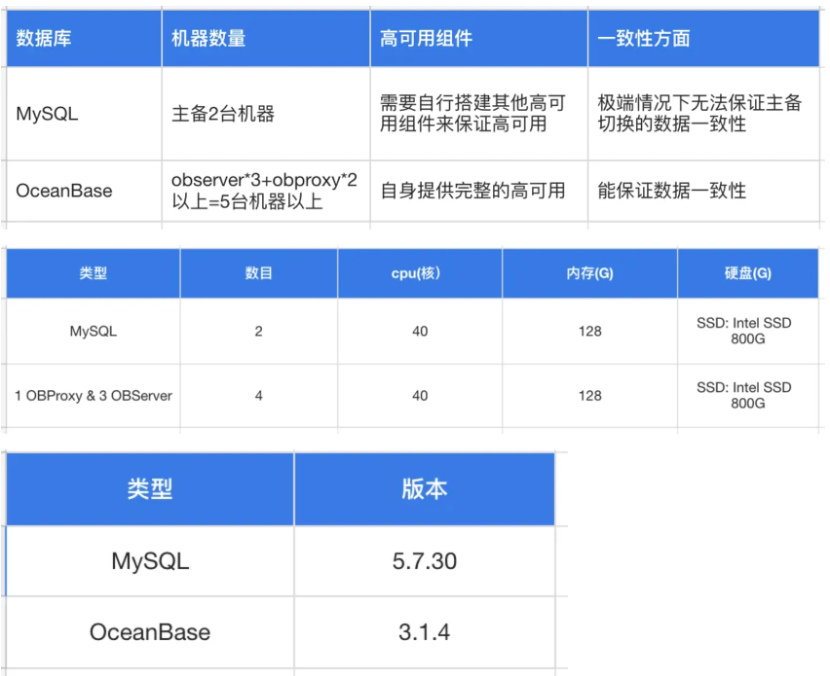
Task: Select the MySQL cell in the 数据库 column
Action: pos(84,113)
